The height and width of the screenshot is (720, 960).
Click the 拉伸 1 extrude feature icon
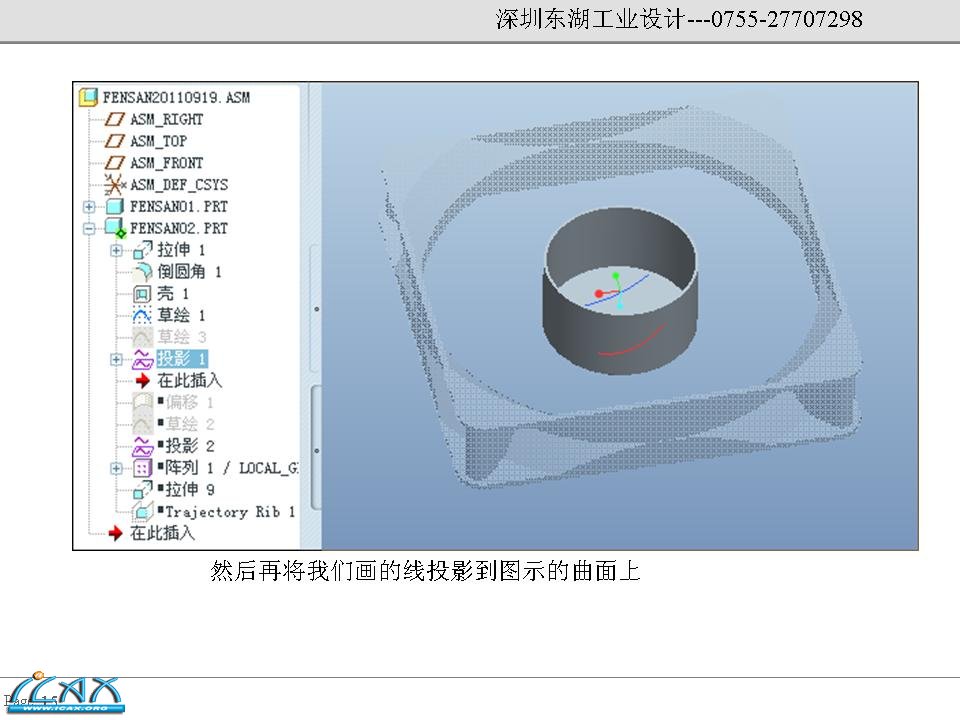(142, 250)
